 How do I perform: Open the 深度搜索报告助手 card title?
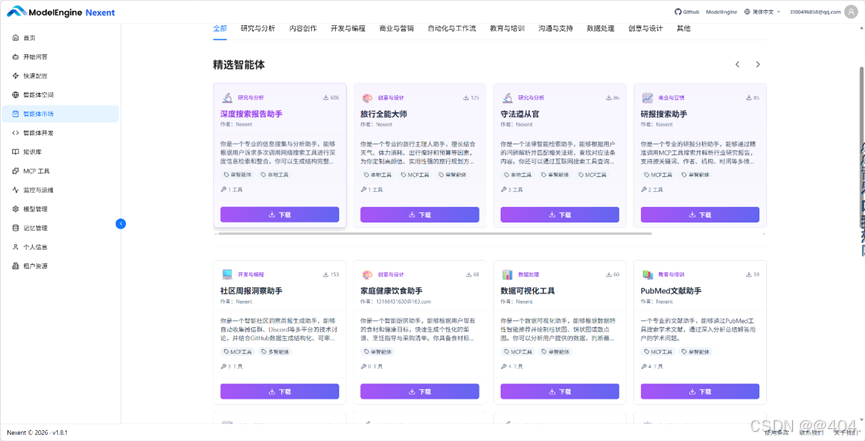(x=251, y=114)
